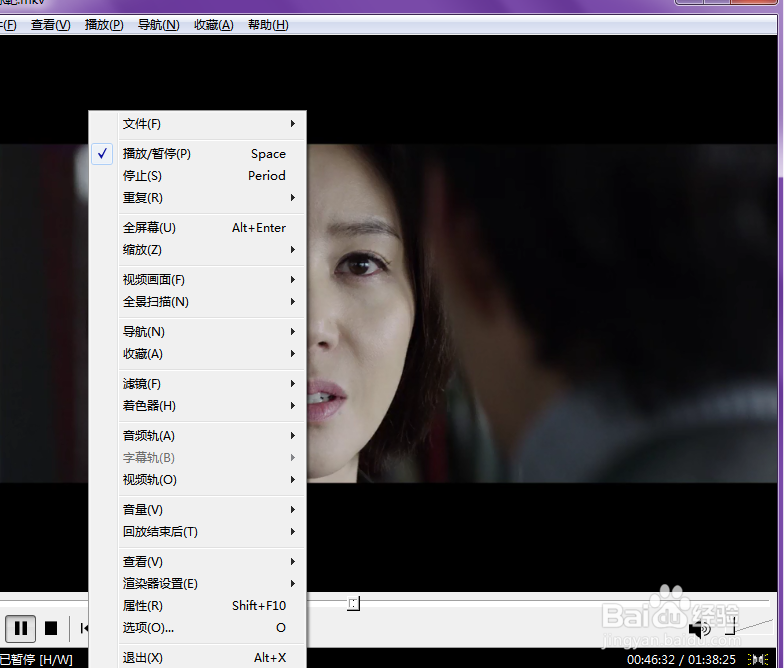Screen dimensions: 784x668
Task: Adjust the volume slider handle
Action: tap(732, 625)
